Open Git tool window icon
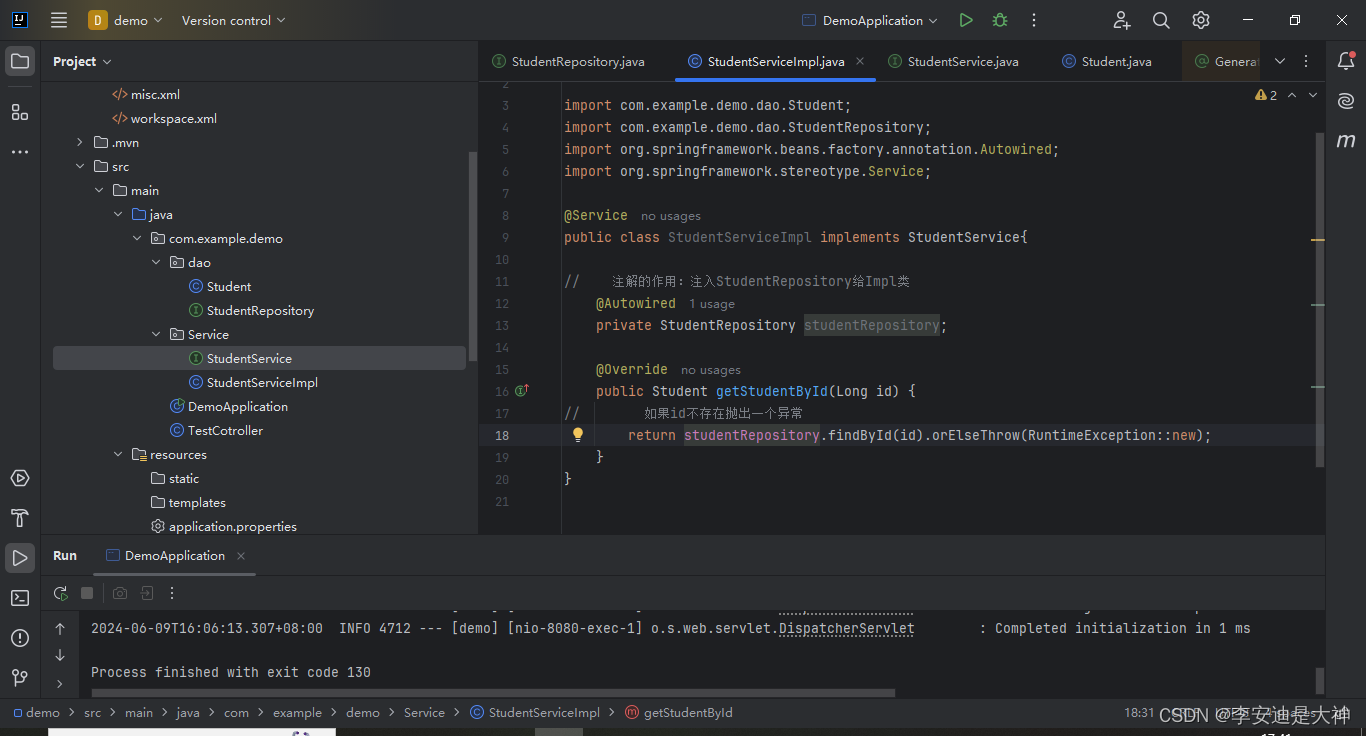 pos(20,678)
